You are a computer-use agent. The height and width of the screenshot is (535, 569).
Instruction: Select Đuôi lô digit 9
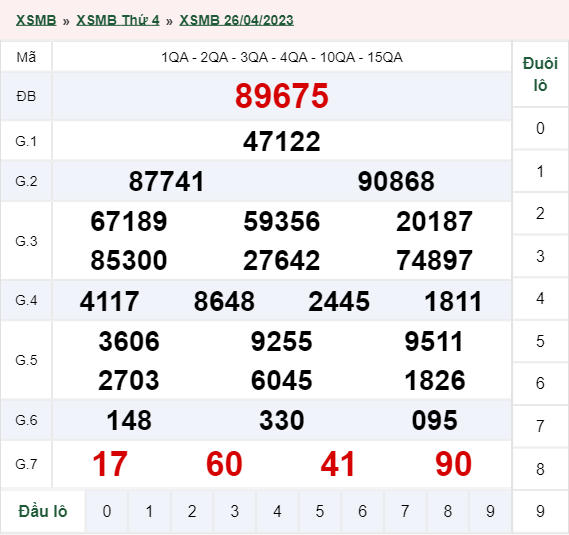pyautogui.click(x=540, y=511)
